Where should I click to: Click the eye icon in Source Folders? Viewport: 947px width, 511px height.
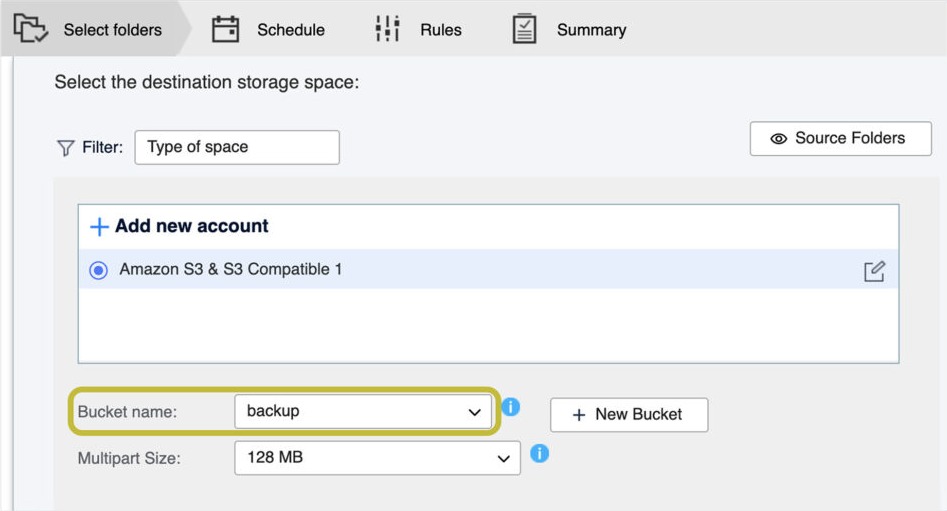pyautogui.click(x=778, y=139)
